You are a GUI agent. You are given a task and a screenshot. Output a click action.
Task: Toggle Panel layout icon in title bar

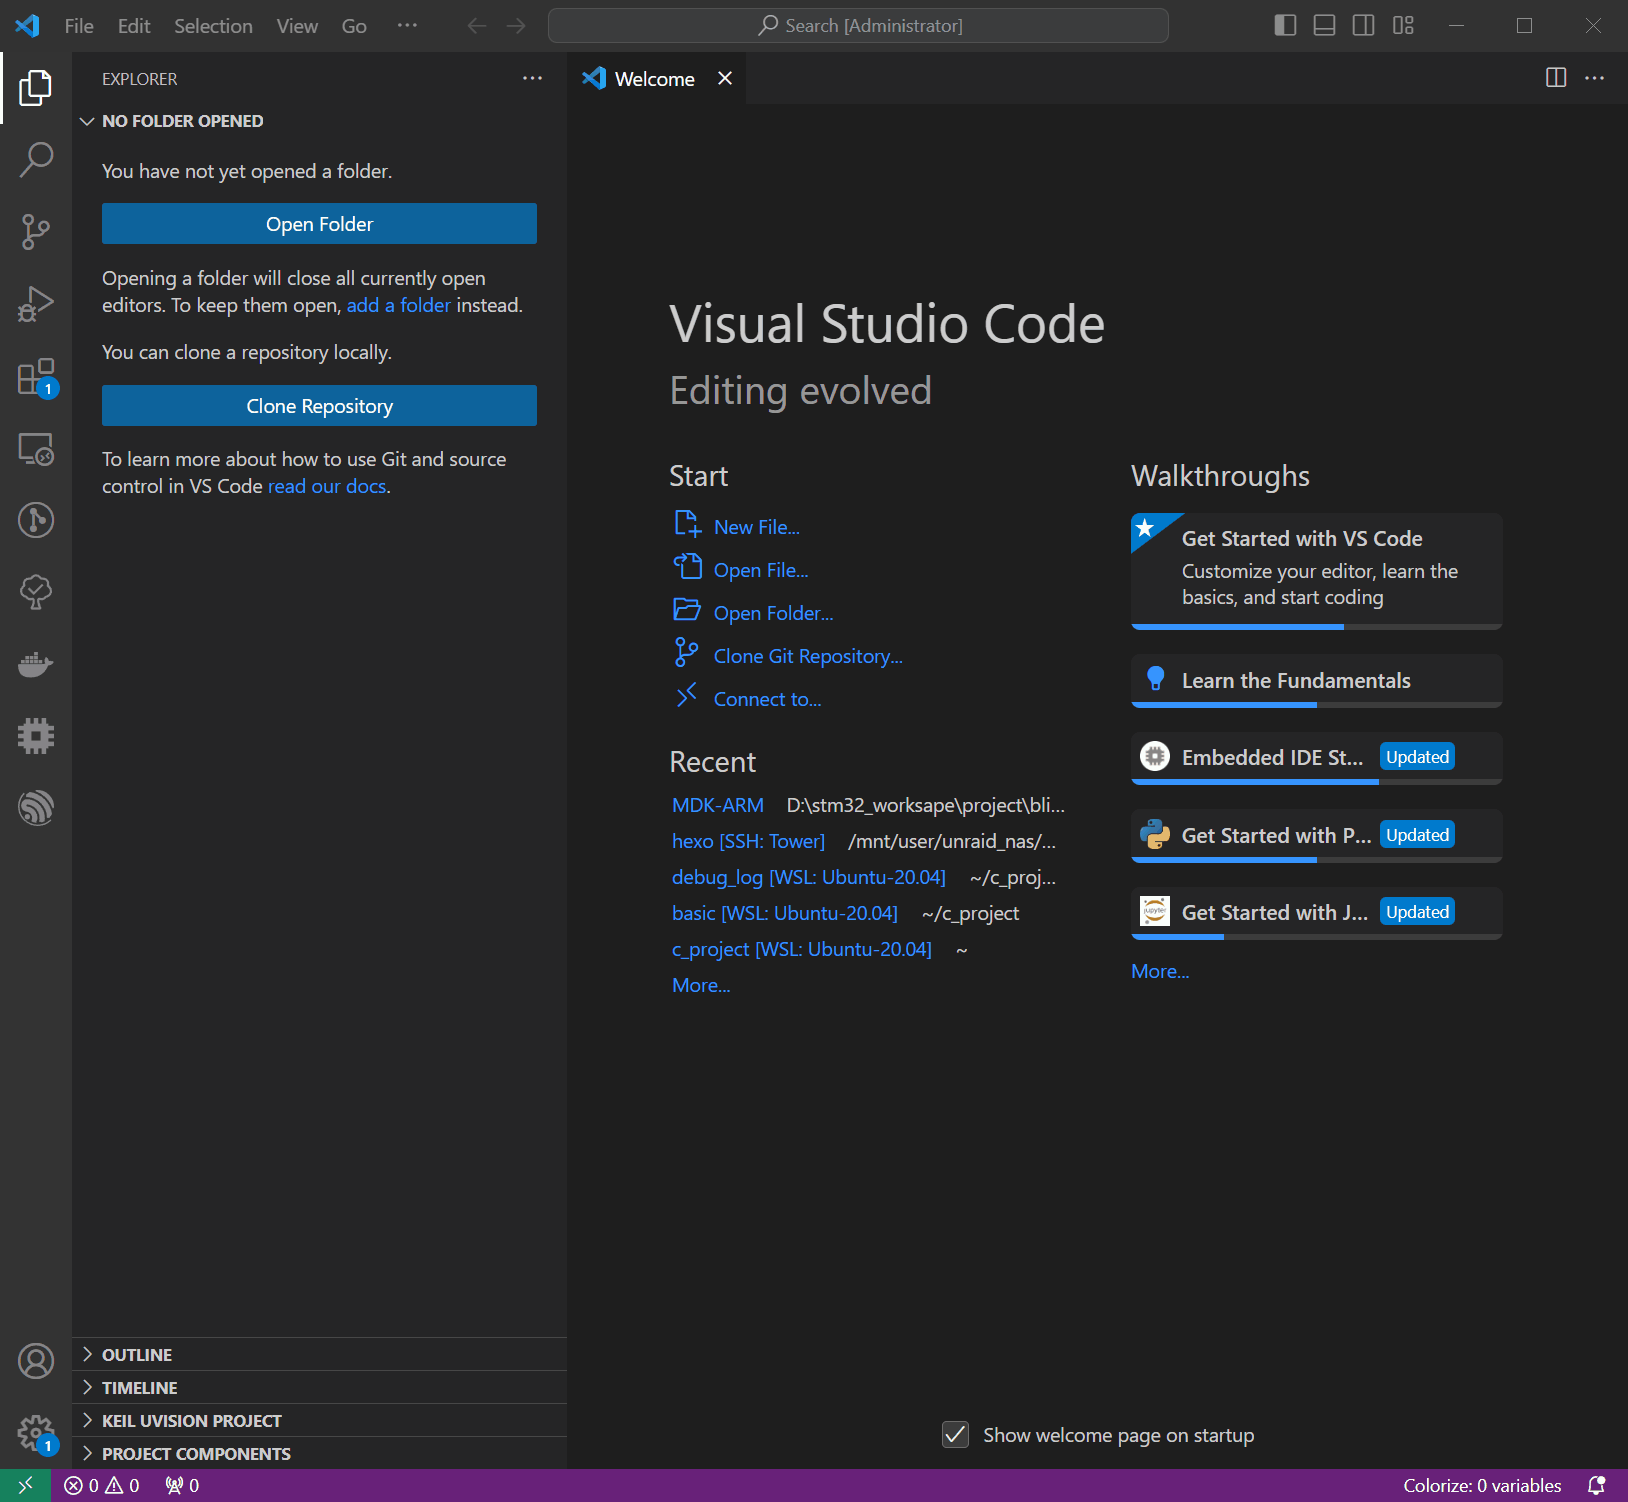tap(1324, 25)
